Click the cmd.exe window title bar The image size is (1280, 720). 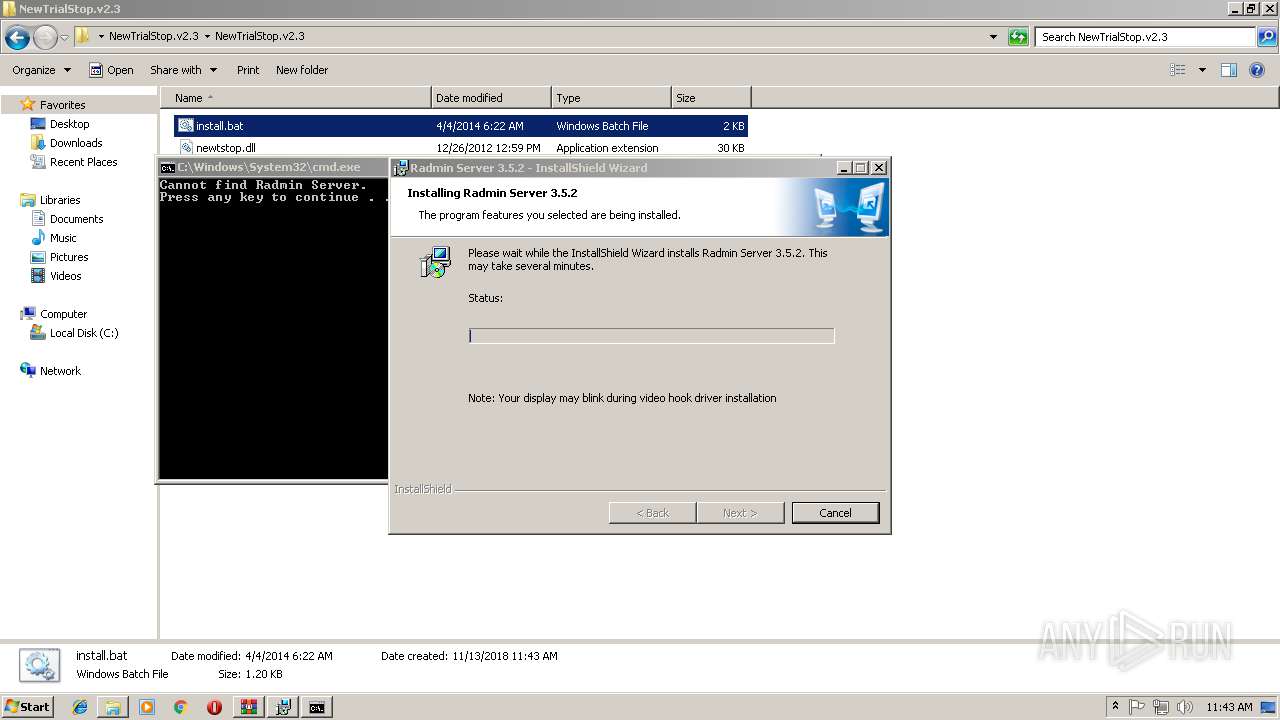click(272, 167)
